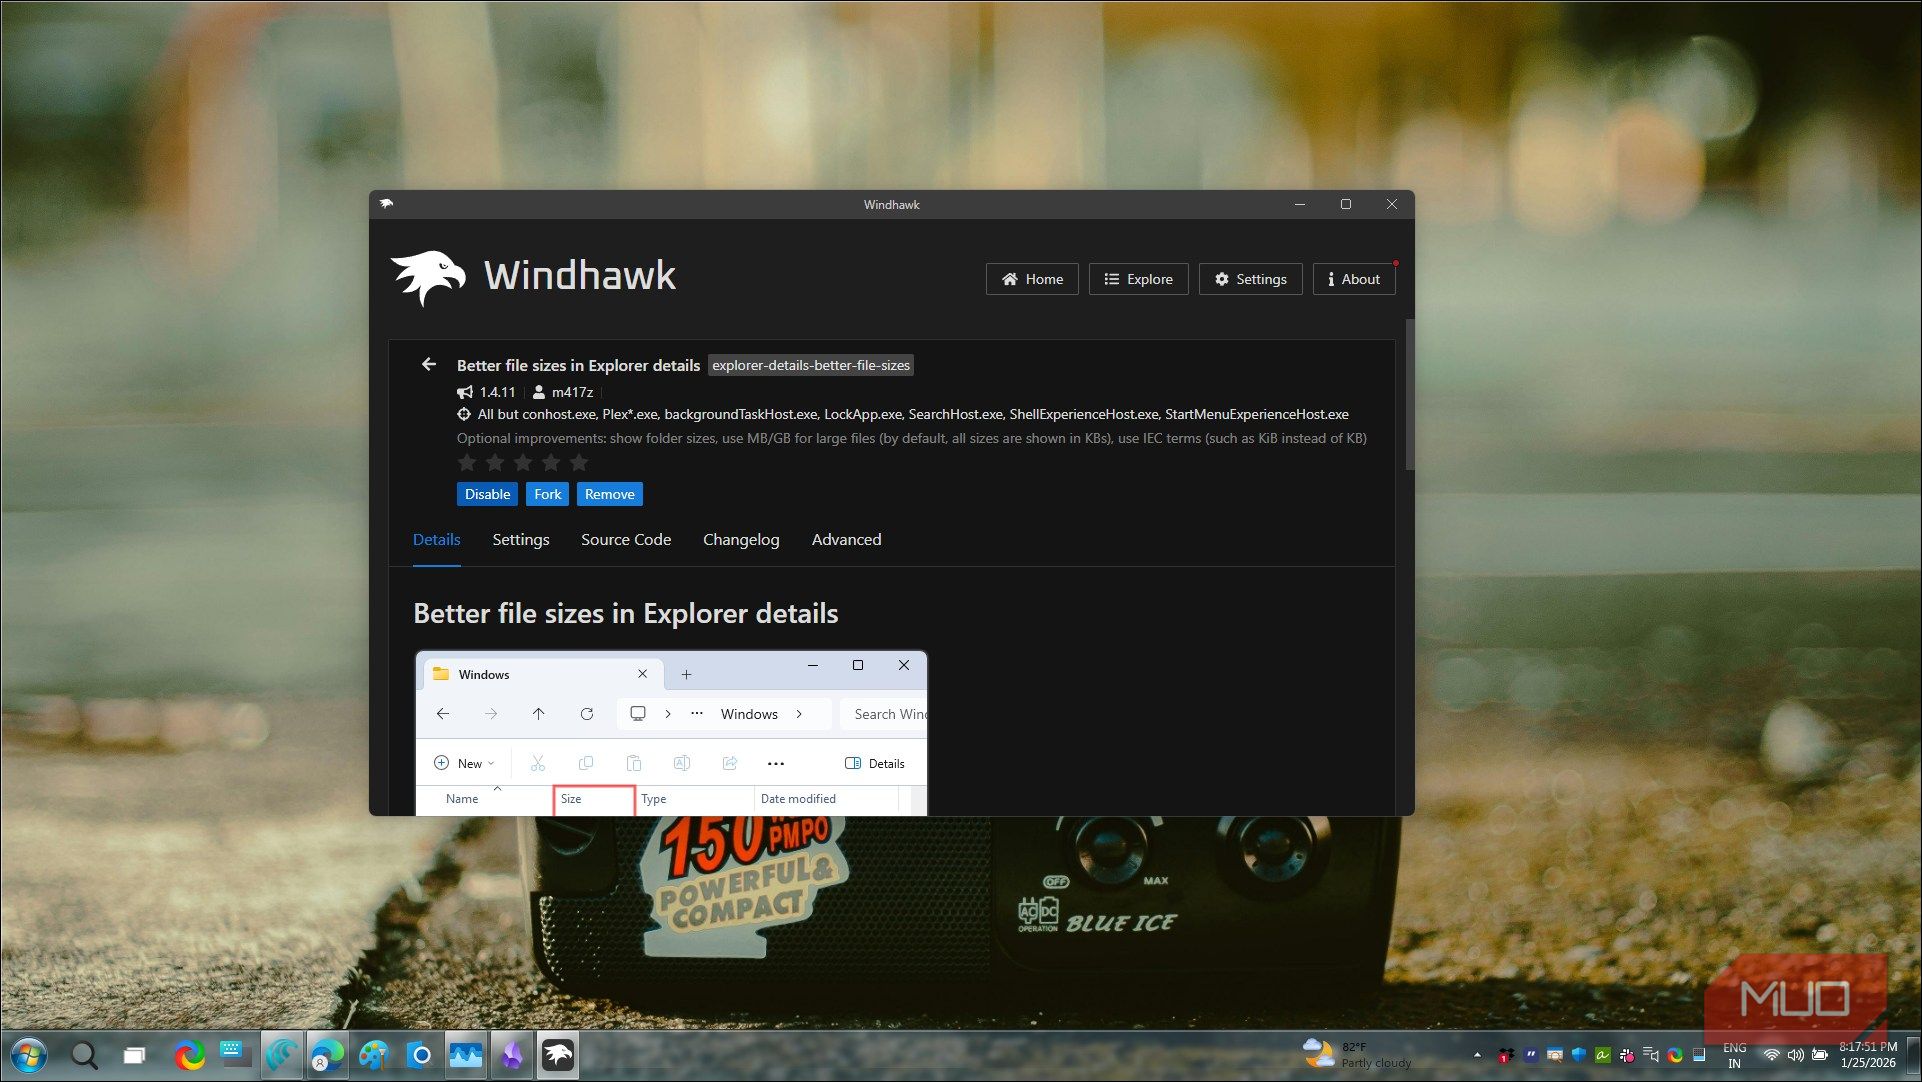Open Windhawk Settings from the top navigation buttons
This screenshot has width=1922, height=1082.
[1250, 279]
